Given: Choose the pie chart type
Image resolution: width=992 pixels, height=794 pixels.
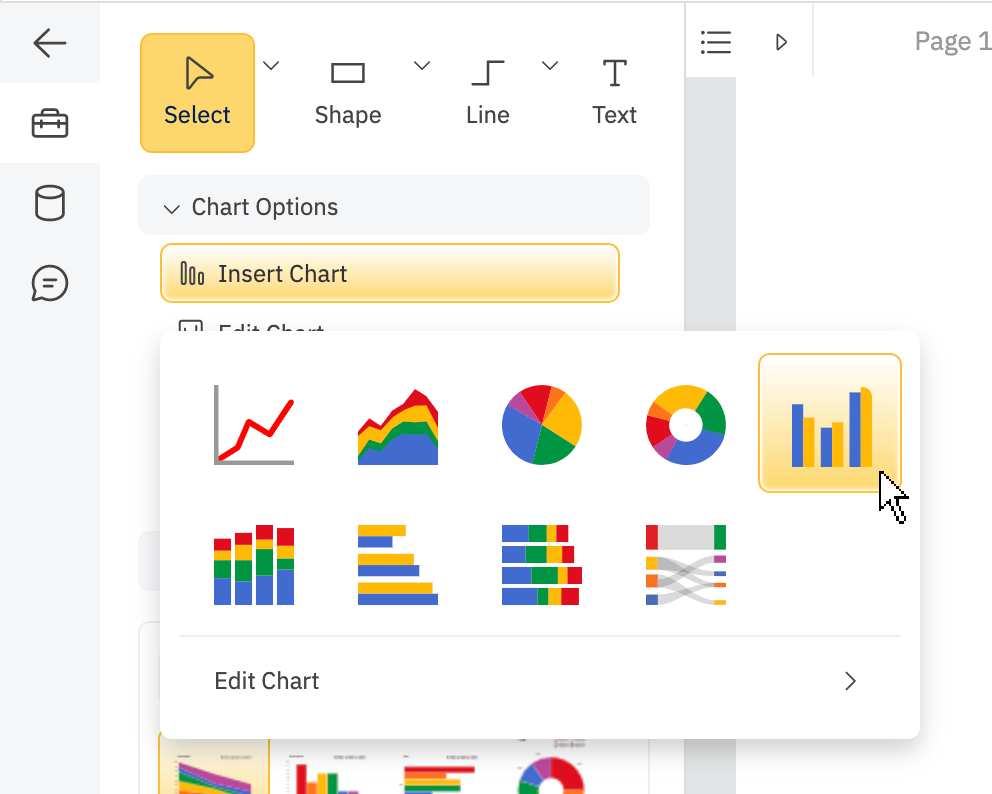Looking at the screenshot, I should [x=541, y=424].
